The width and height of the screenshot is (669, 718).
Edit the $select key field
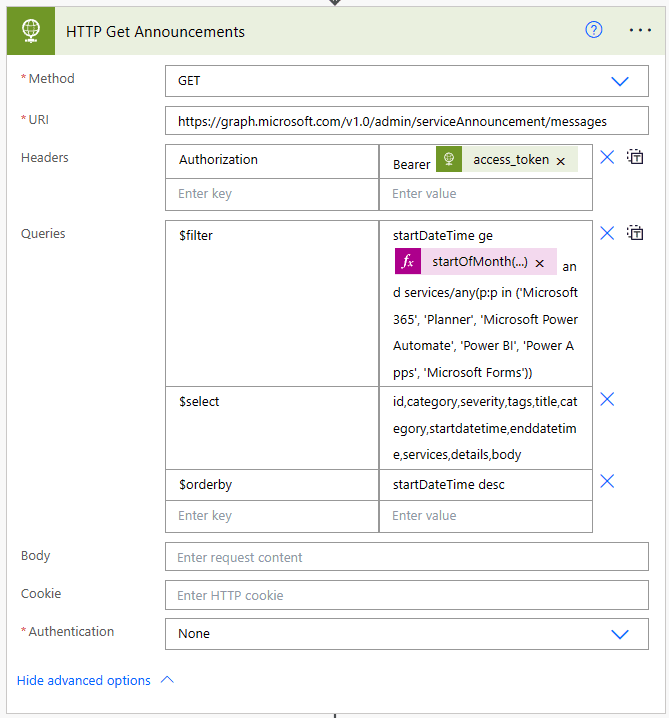click(x=272, y=428)
